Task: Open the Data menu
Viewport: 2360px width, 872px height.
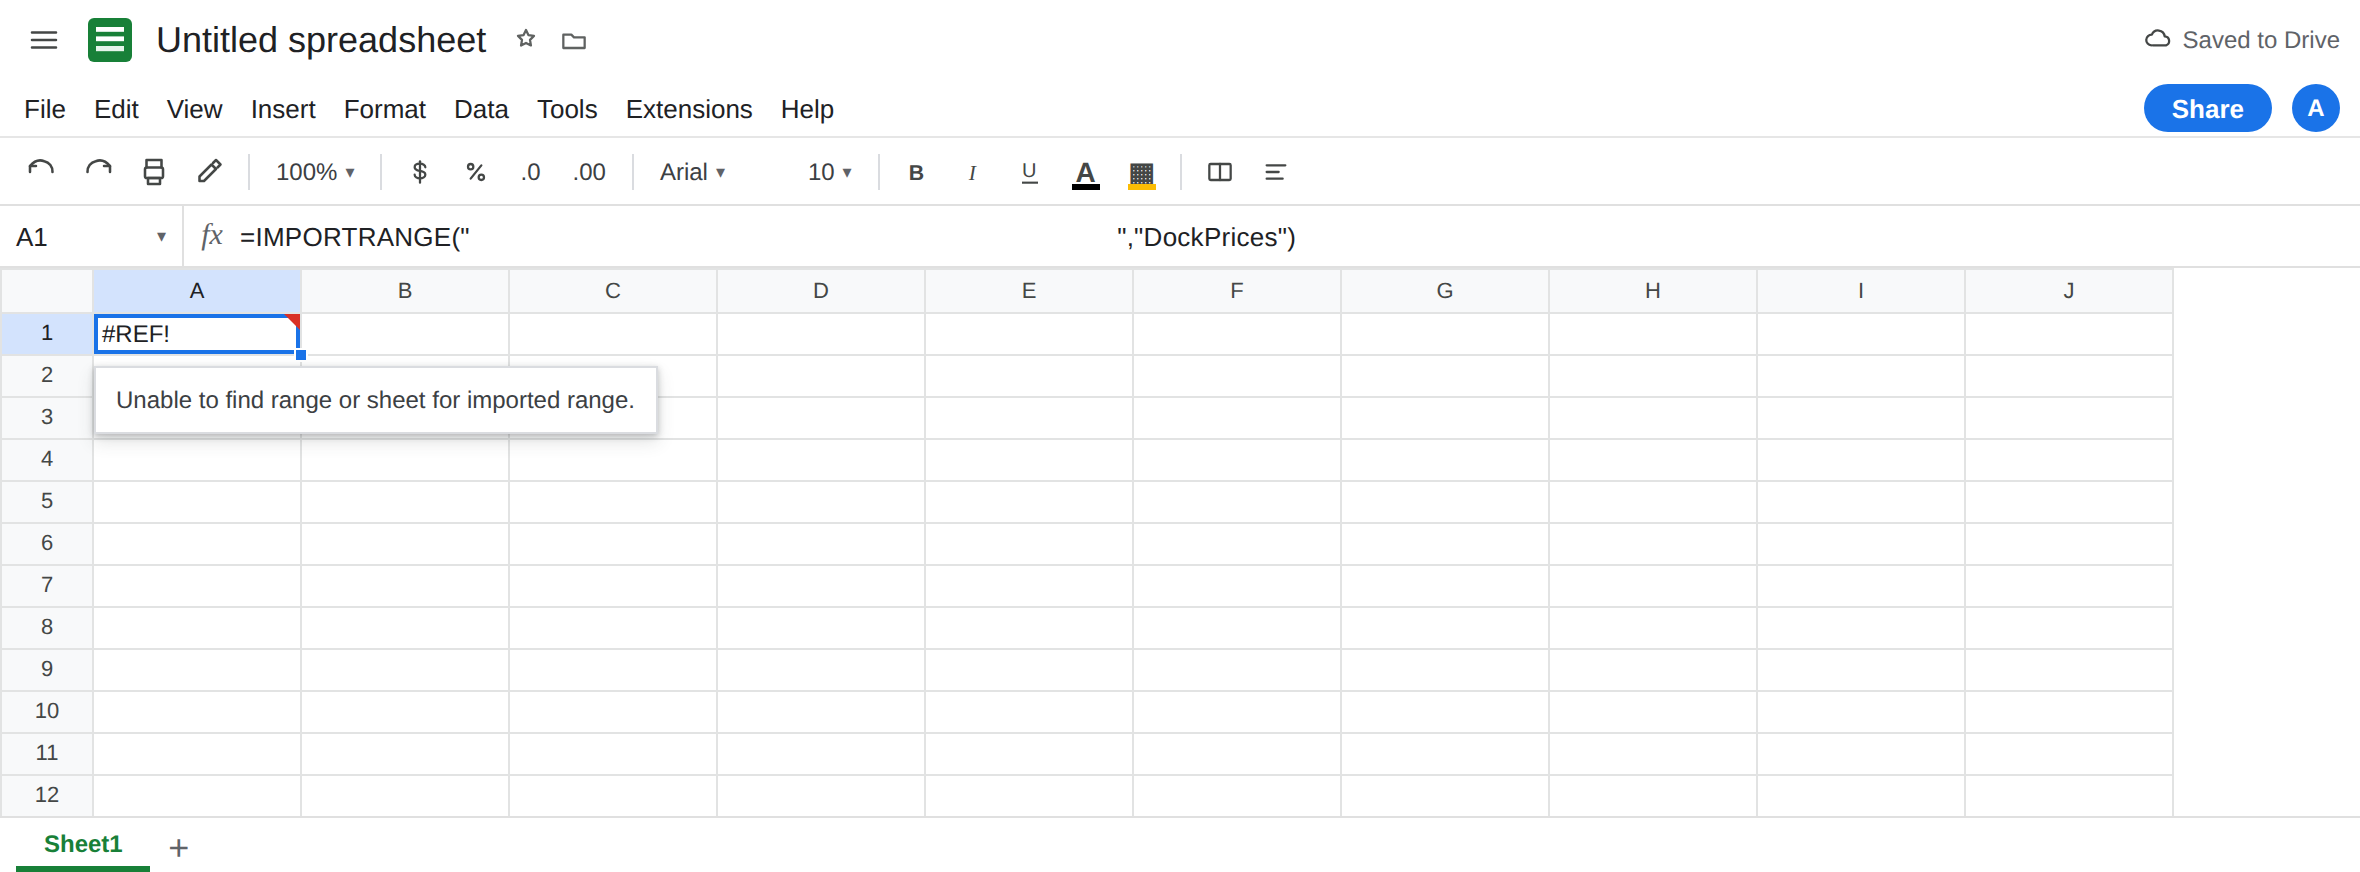Action: coord(481,109)
